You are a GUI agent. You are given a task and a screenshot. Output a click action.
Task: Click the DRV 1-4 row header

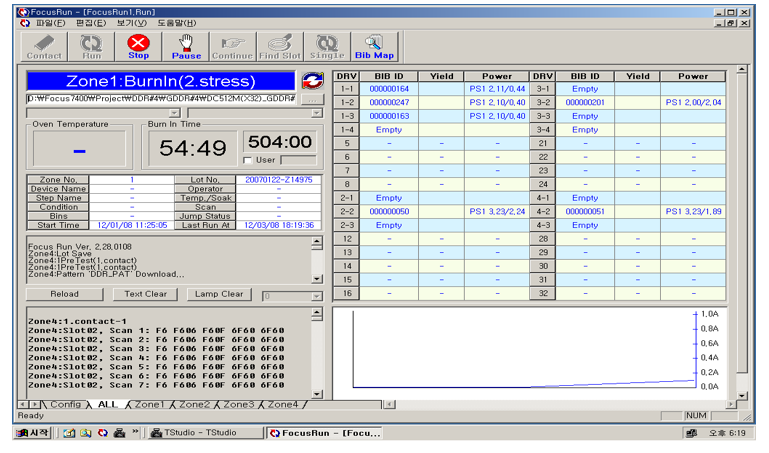(347, 130)
